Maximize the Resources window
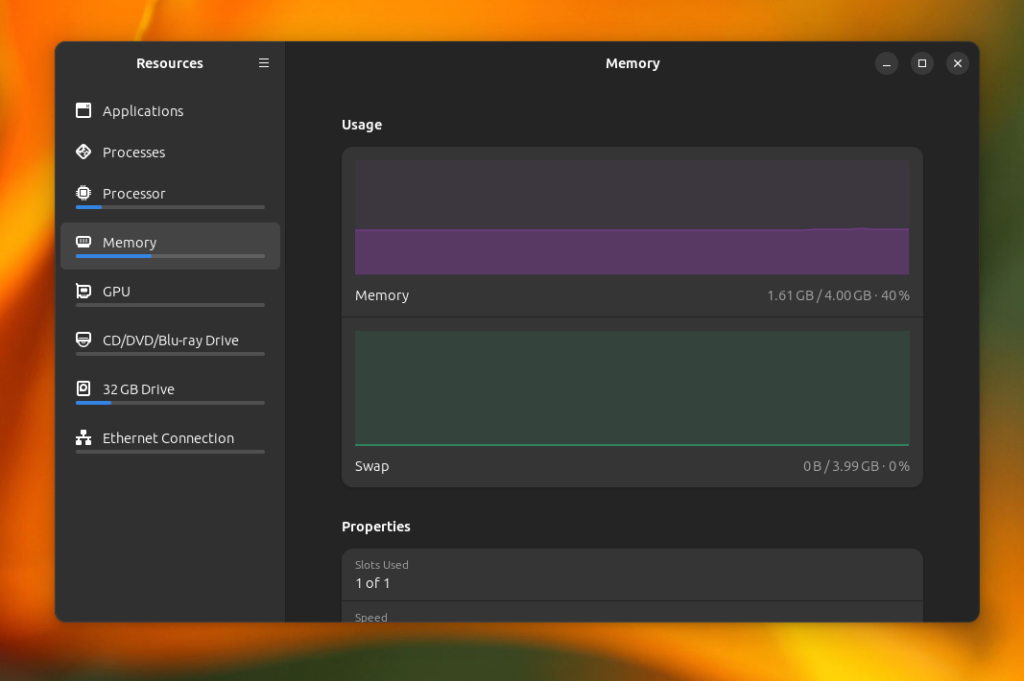Screen dimensions: 1024x681 click(922, 63)
